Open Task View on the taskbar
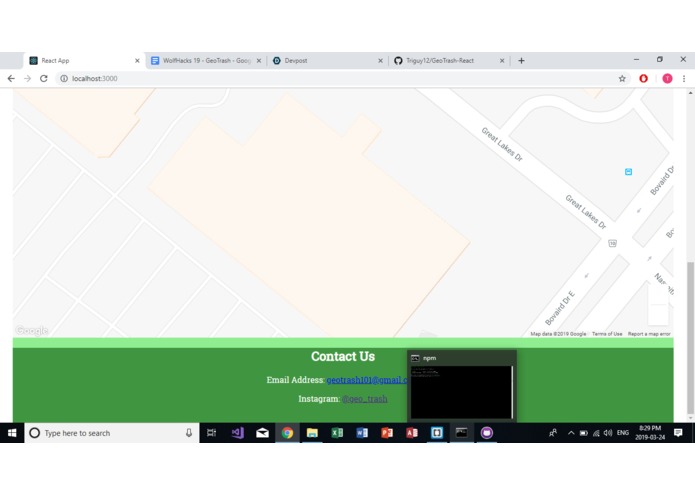 tap(211, 433)
